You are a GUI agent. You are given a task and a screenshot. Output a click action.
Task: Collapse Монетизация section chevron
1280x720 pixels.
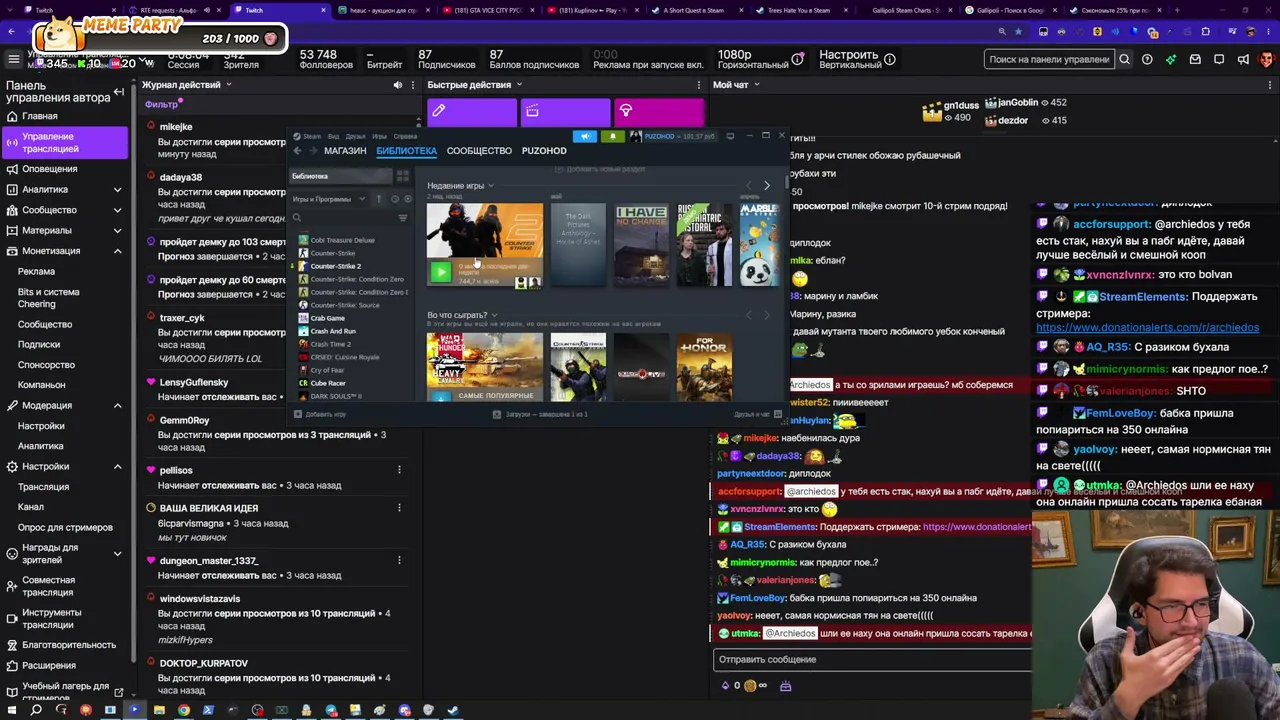(117, 251)
